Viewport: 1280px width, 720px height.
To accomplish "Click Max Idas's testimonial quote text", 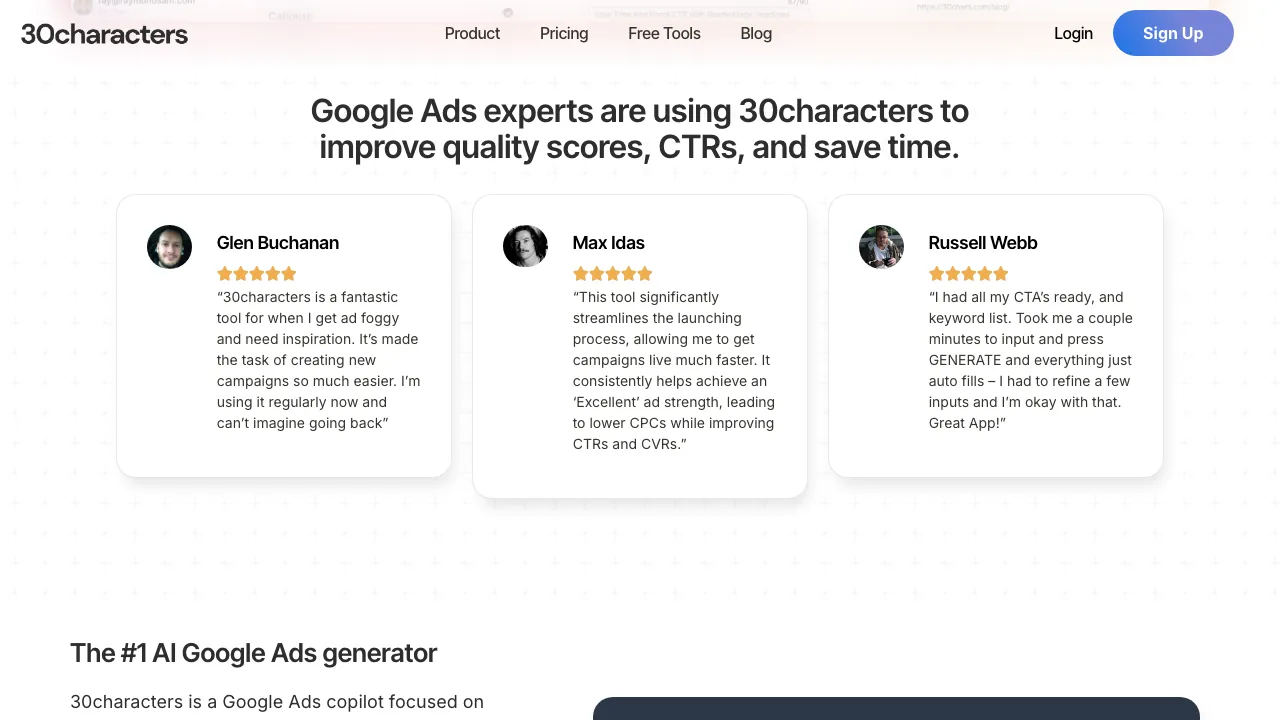I will click(x=674, y=370).
